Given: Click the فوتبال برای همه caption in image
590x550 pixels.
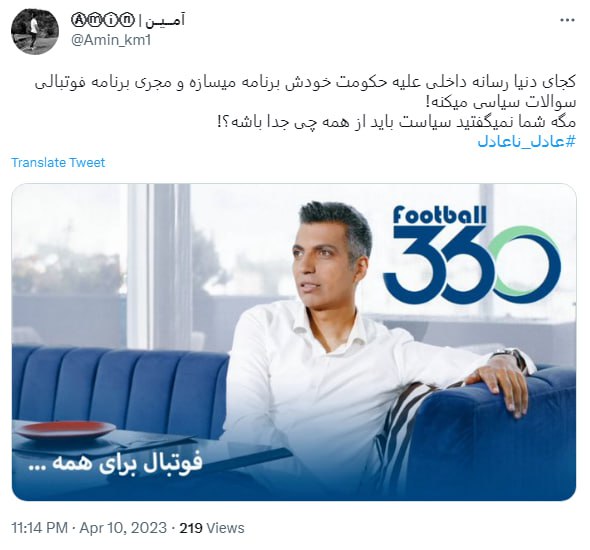Looking at the screenshot, I should [116, 463].
